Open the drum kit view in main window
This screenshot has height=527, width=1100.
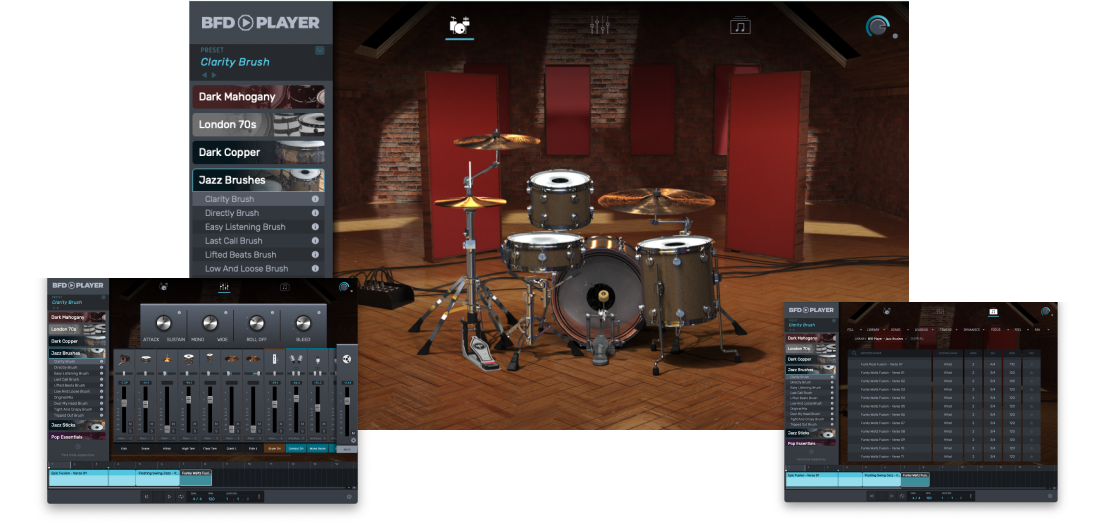(459, 27)
